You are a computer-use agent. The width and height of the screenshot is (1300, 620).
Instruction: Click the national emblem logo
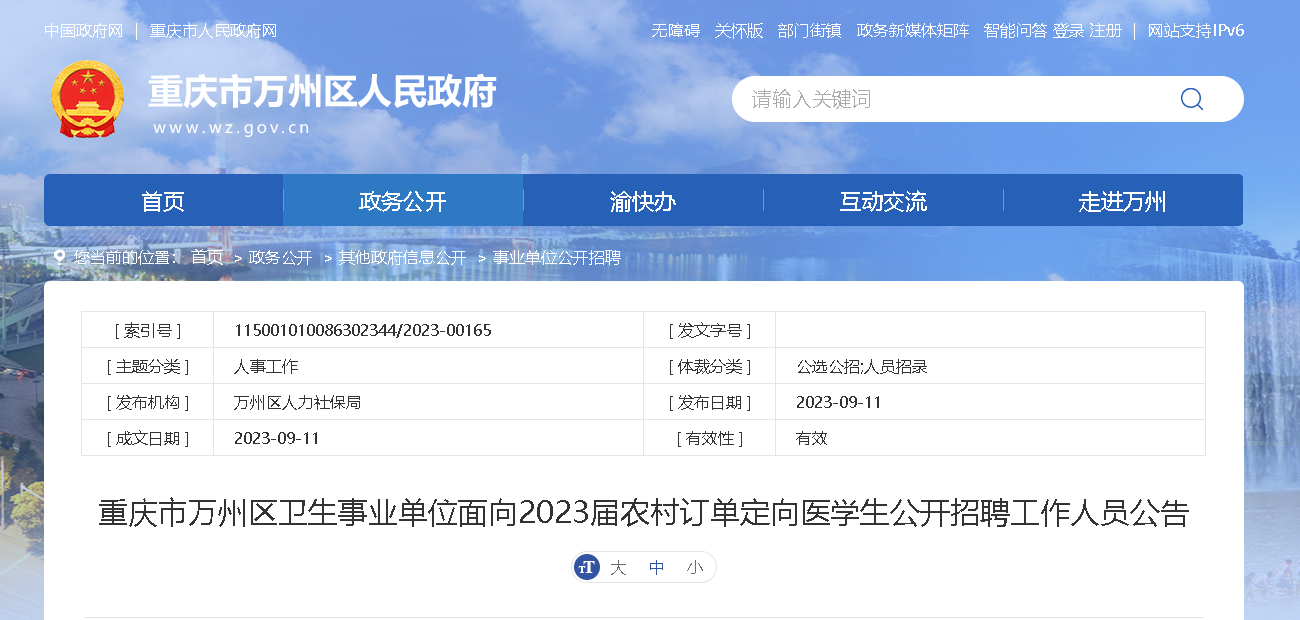87,99
